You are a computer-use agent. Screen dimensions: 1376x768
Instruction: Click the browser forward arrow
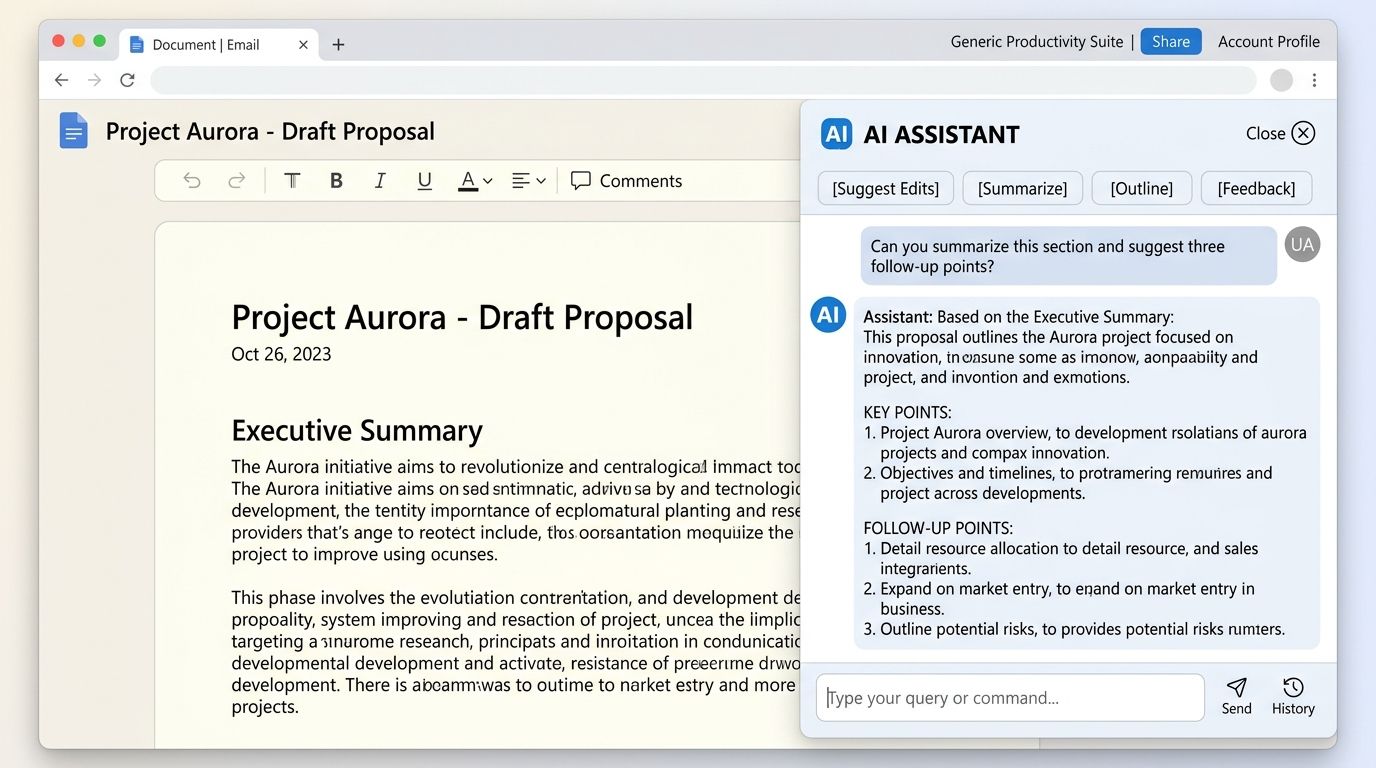pyautogui.click(x=95, y=80)
